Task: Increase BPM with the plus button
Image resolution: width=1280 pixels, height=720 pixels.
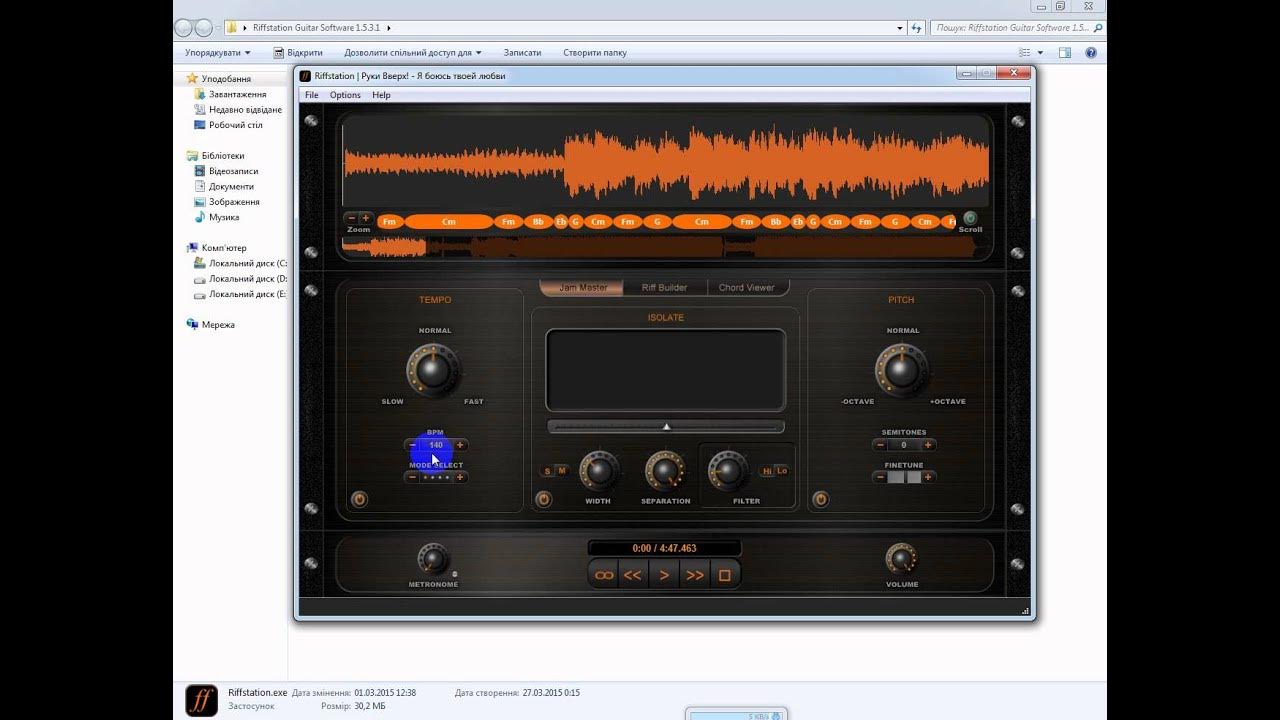Action: (x=460, y=445)
